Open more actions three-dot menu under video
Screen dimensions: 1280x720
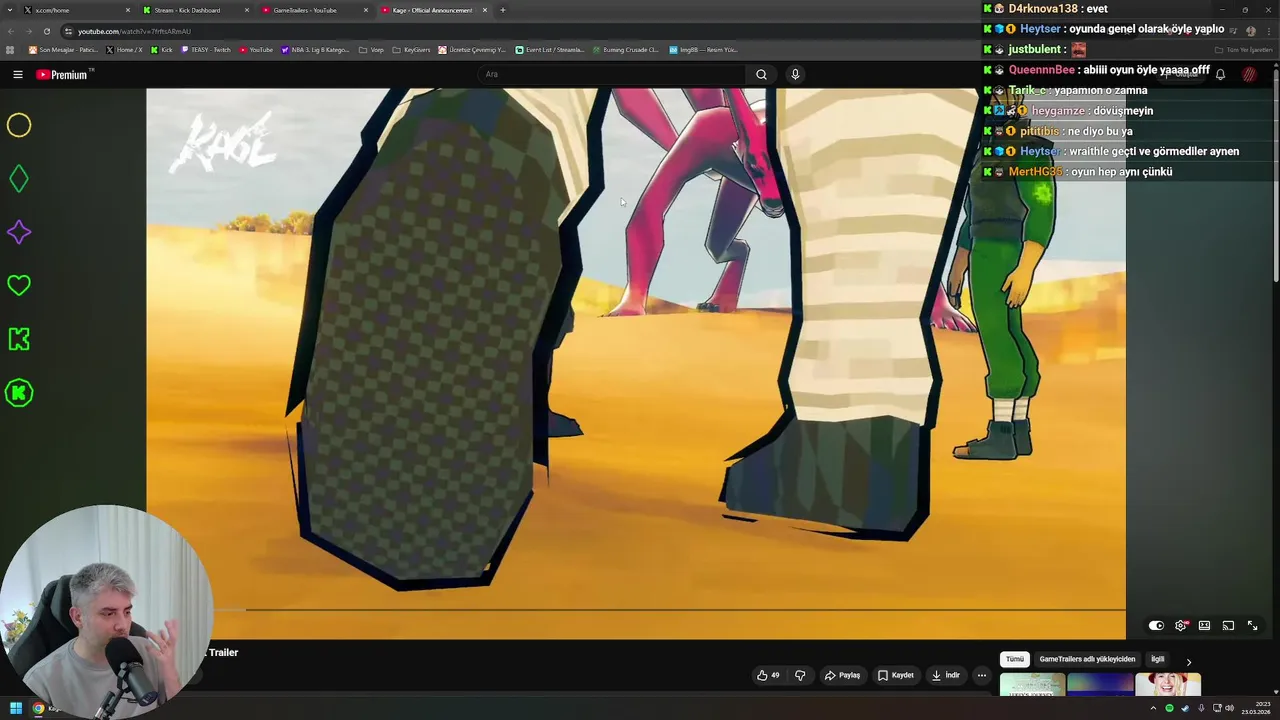(x=981, y=675)
